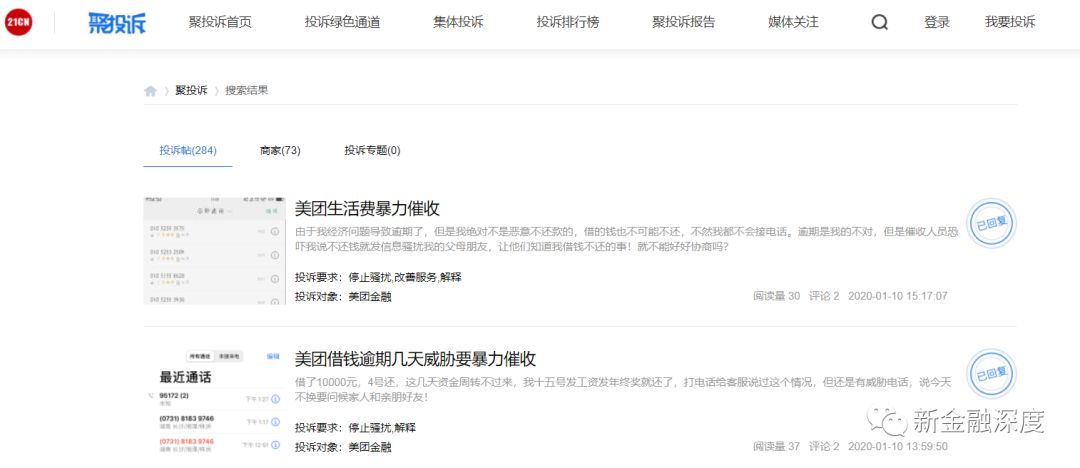Switch to 商家(73) tab
The image size is (1080, 468).
pyautogui.click(x=280, y=150)
